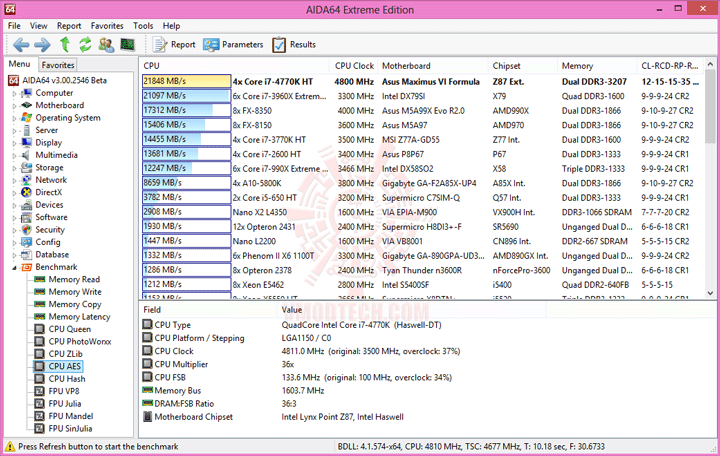Switch to the Favorites tab

(x=57, y=65)
